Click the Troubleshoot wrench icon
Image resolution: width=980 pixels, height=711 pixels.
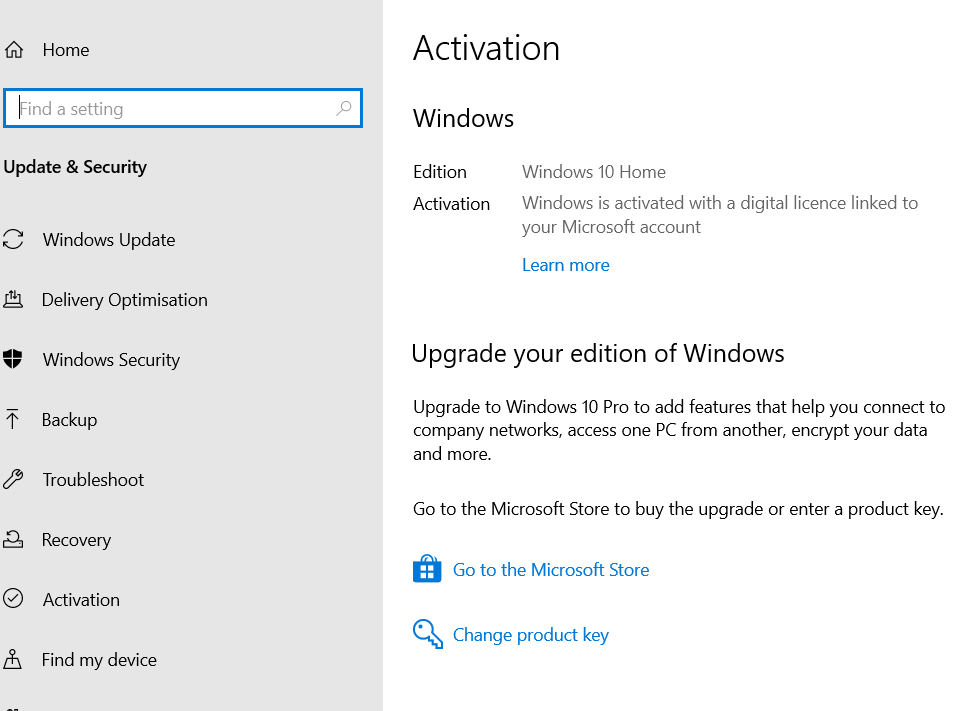[13, 479]
